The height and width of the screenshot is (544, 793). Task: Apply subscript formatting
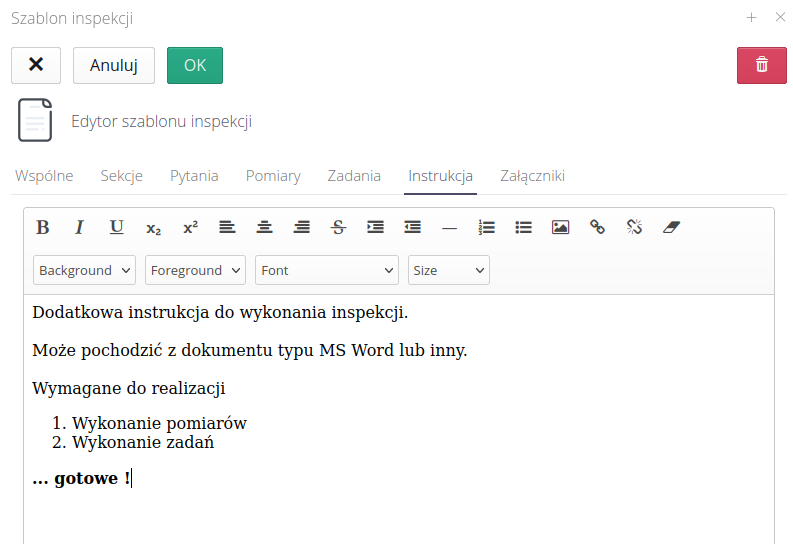pyautogui.click(x=153, y=228)
